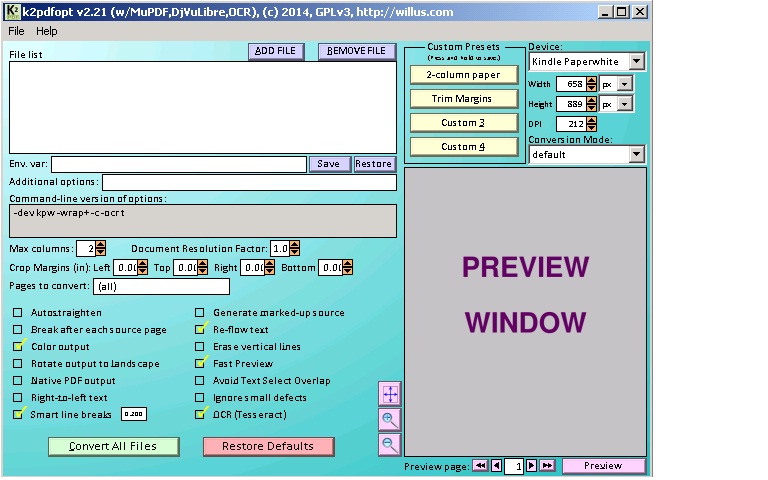This screenshot has width=768, height=480.
Task: Open the Help menu
Action: pos(47,31)
